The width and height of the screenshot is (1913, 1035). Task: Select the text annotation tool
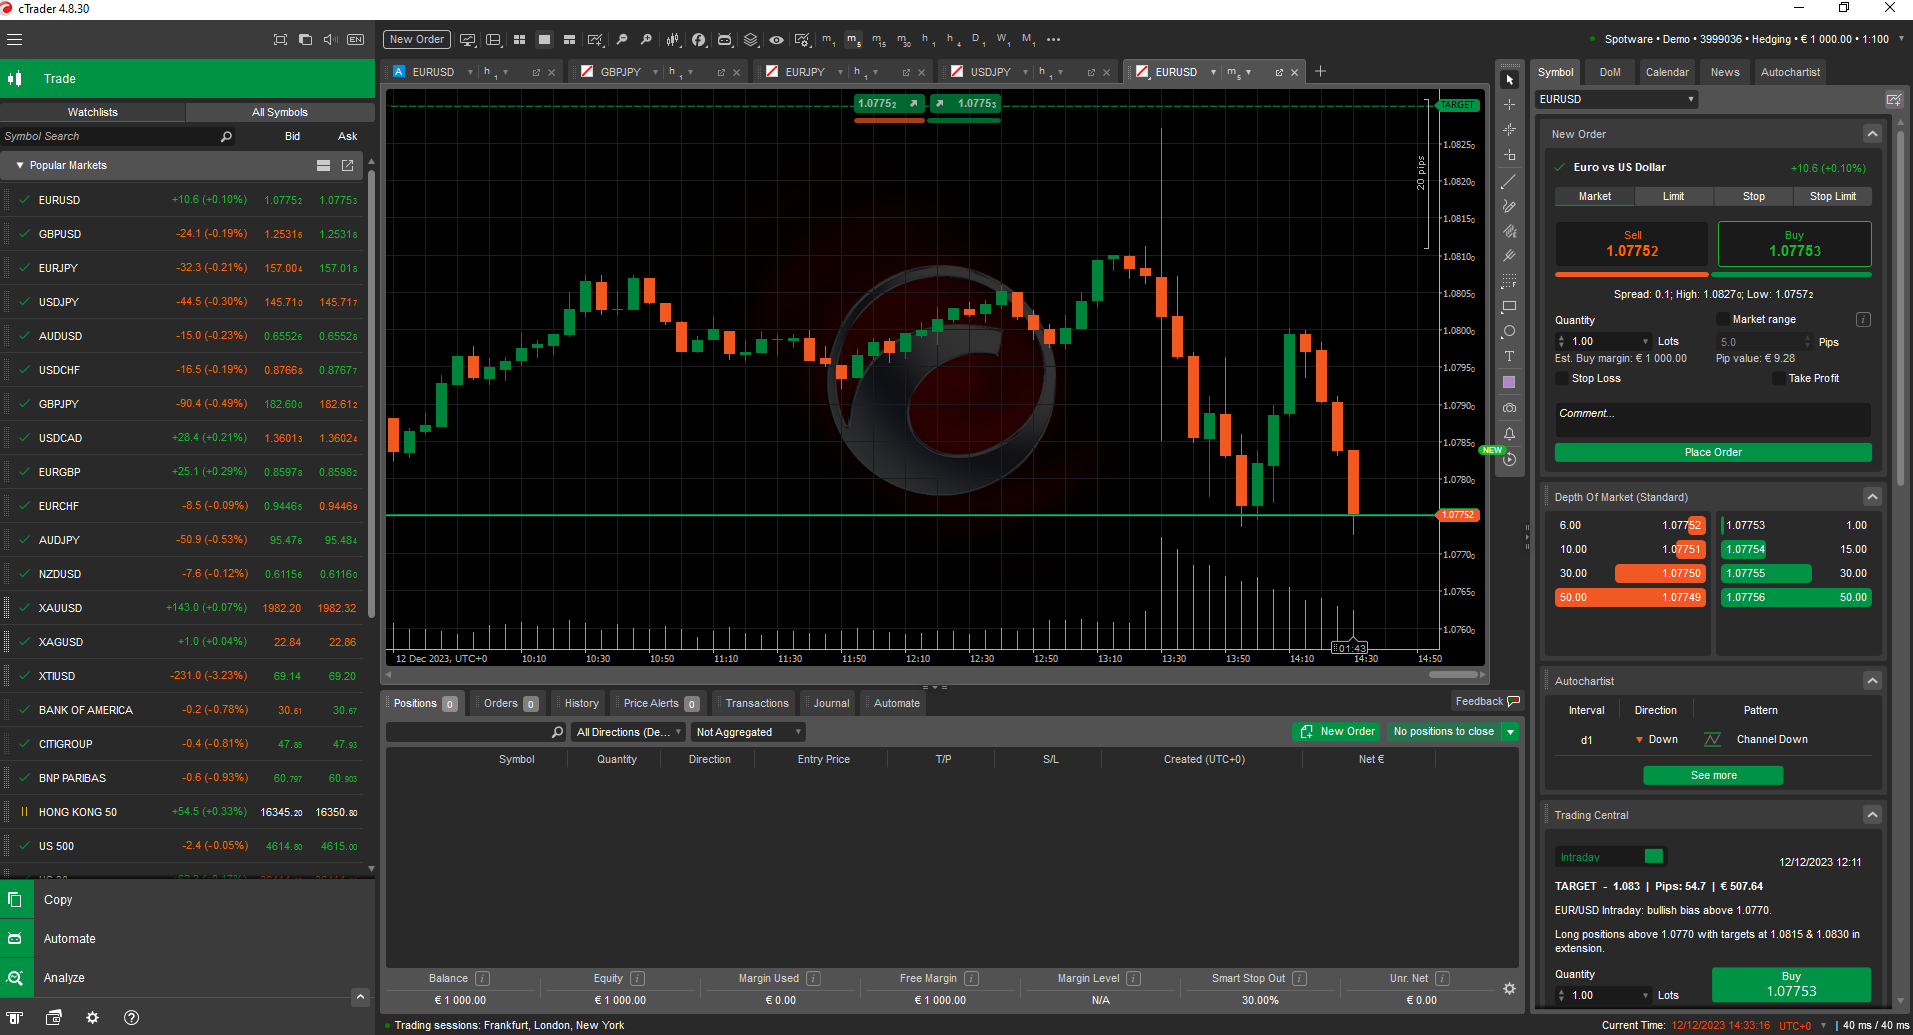[x=1509, y=356]
